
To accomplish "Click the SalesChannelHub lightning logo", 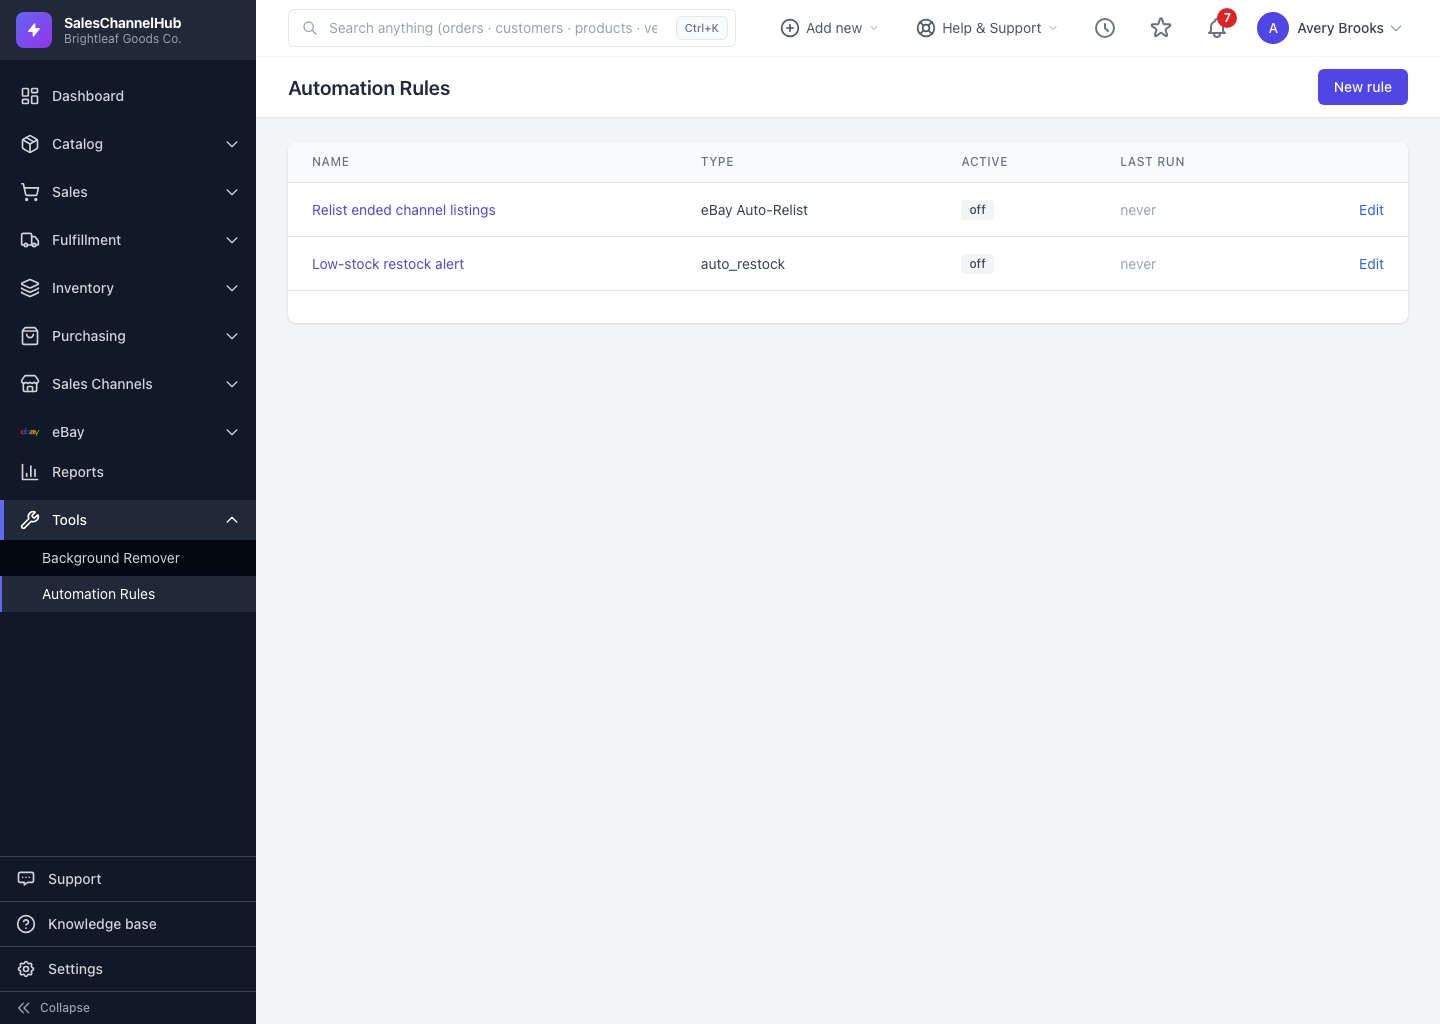I will point(34,30).
